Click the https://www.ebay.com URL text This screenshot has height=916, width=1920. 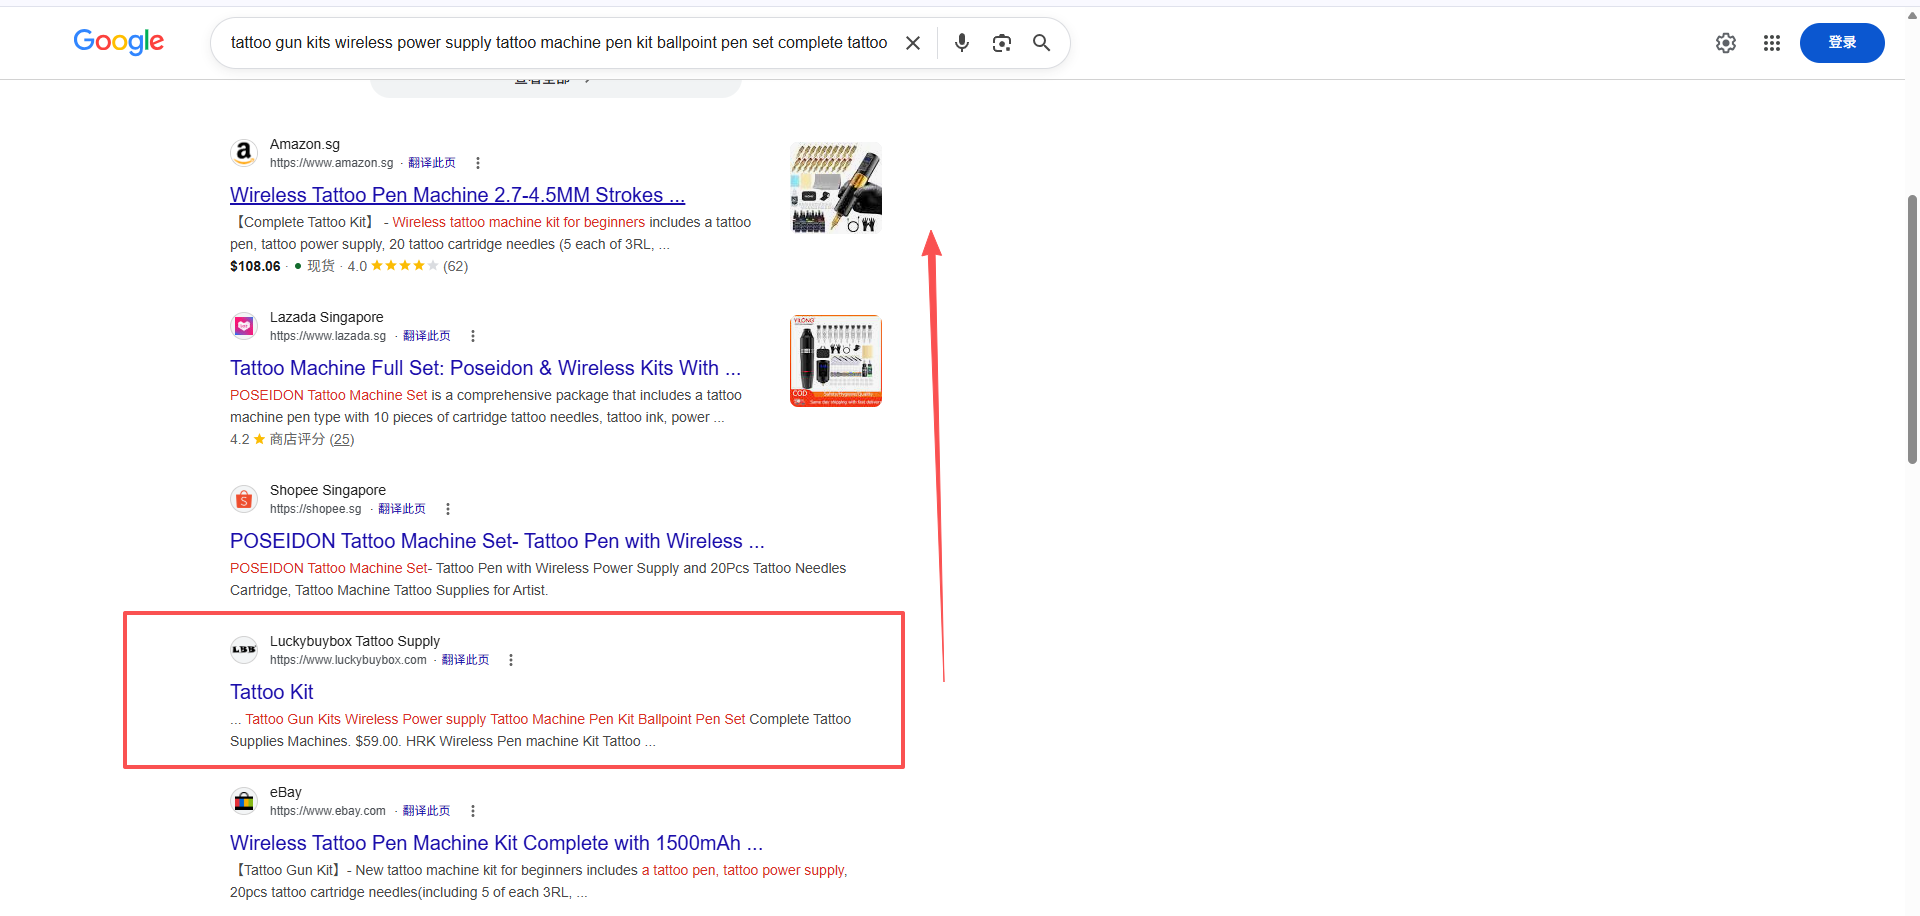[328, 811]
